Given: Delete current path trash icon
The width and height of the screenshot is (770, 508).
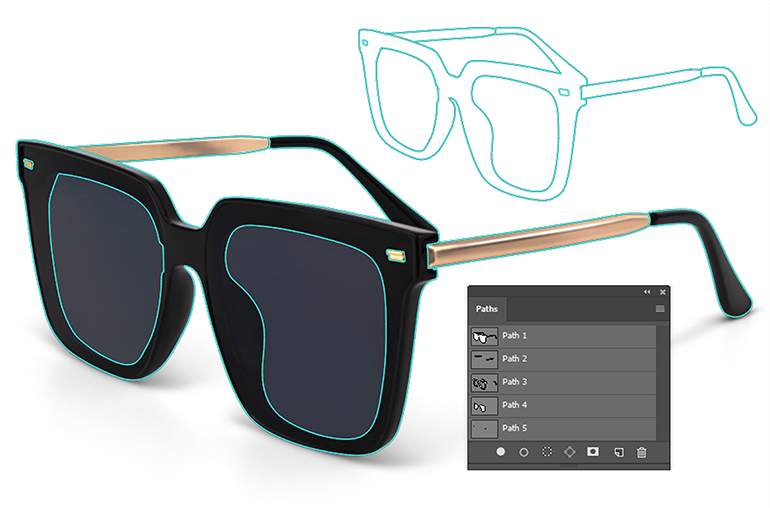Looking at the screenshot, I should coord(641,452).
